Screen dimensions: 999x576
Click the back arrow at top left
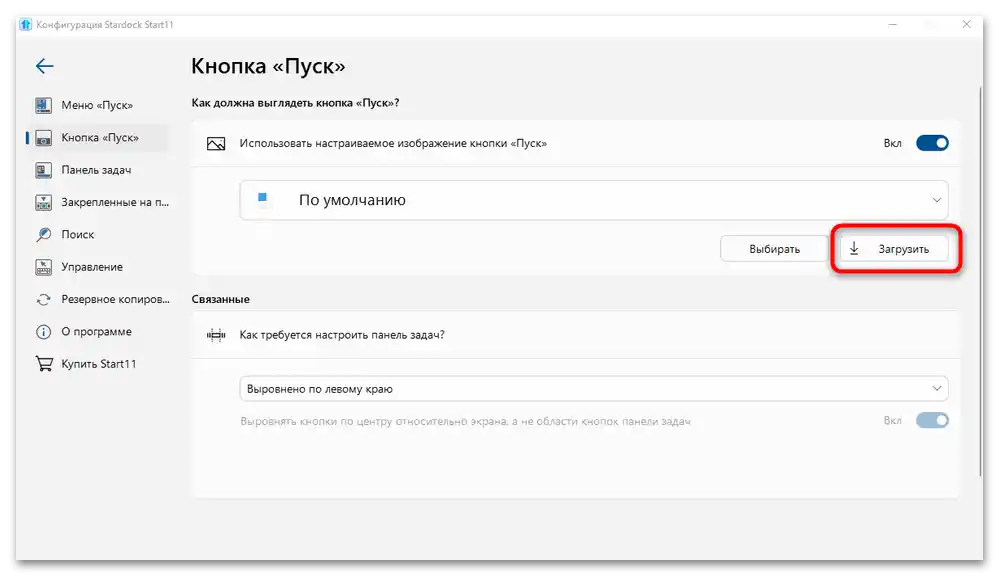click(43, 66)
